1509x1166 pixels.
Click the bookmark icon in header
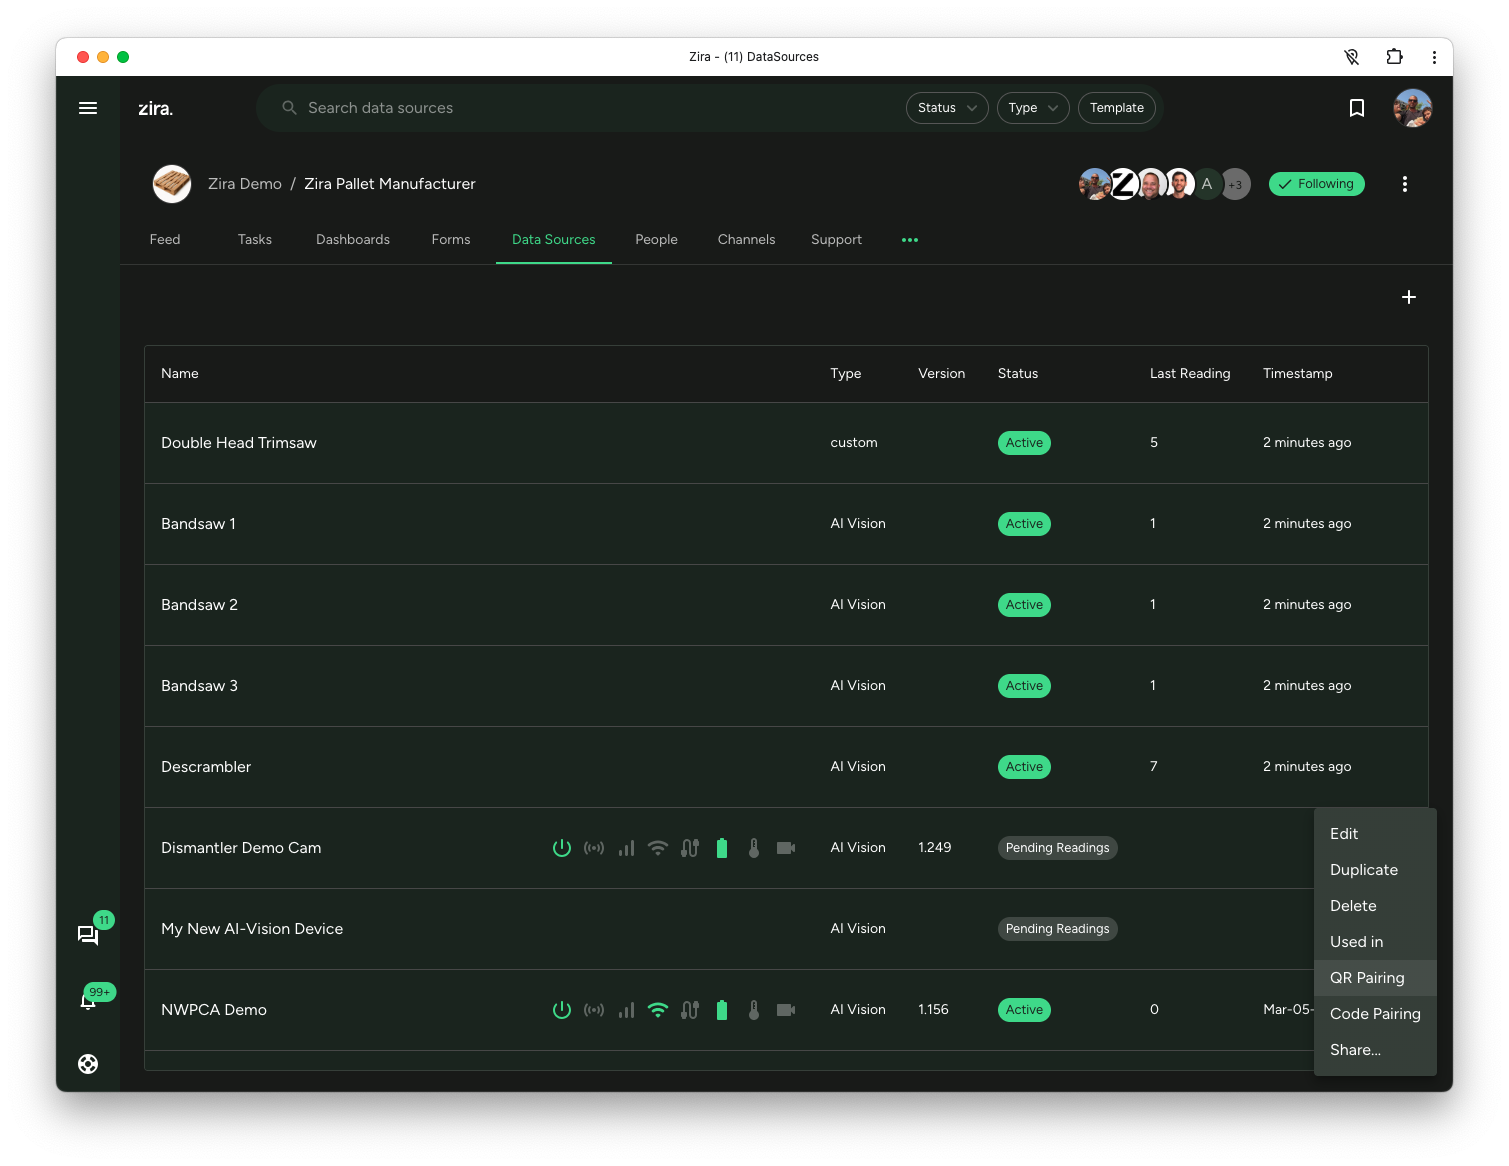[x=1357, y=108]
